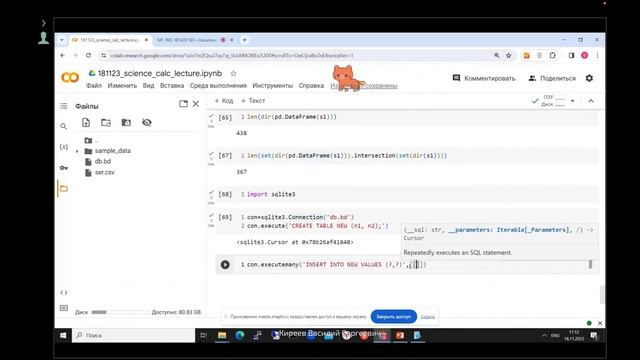Toggle the Files folder sidebar icon

pos(64,189)
